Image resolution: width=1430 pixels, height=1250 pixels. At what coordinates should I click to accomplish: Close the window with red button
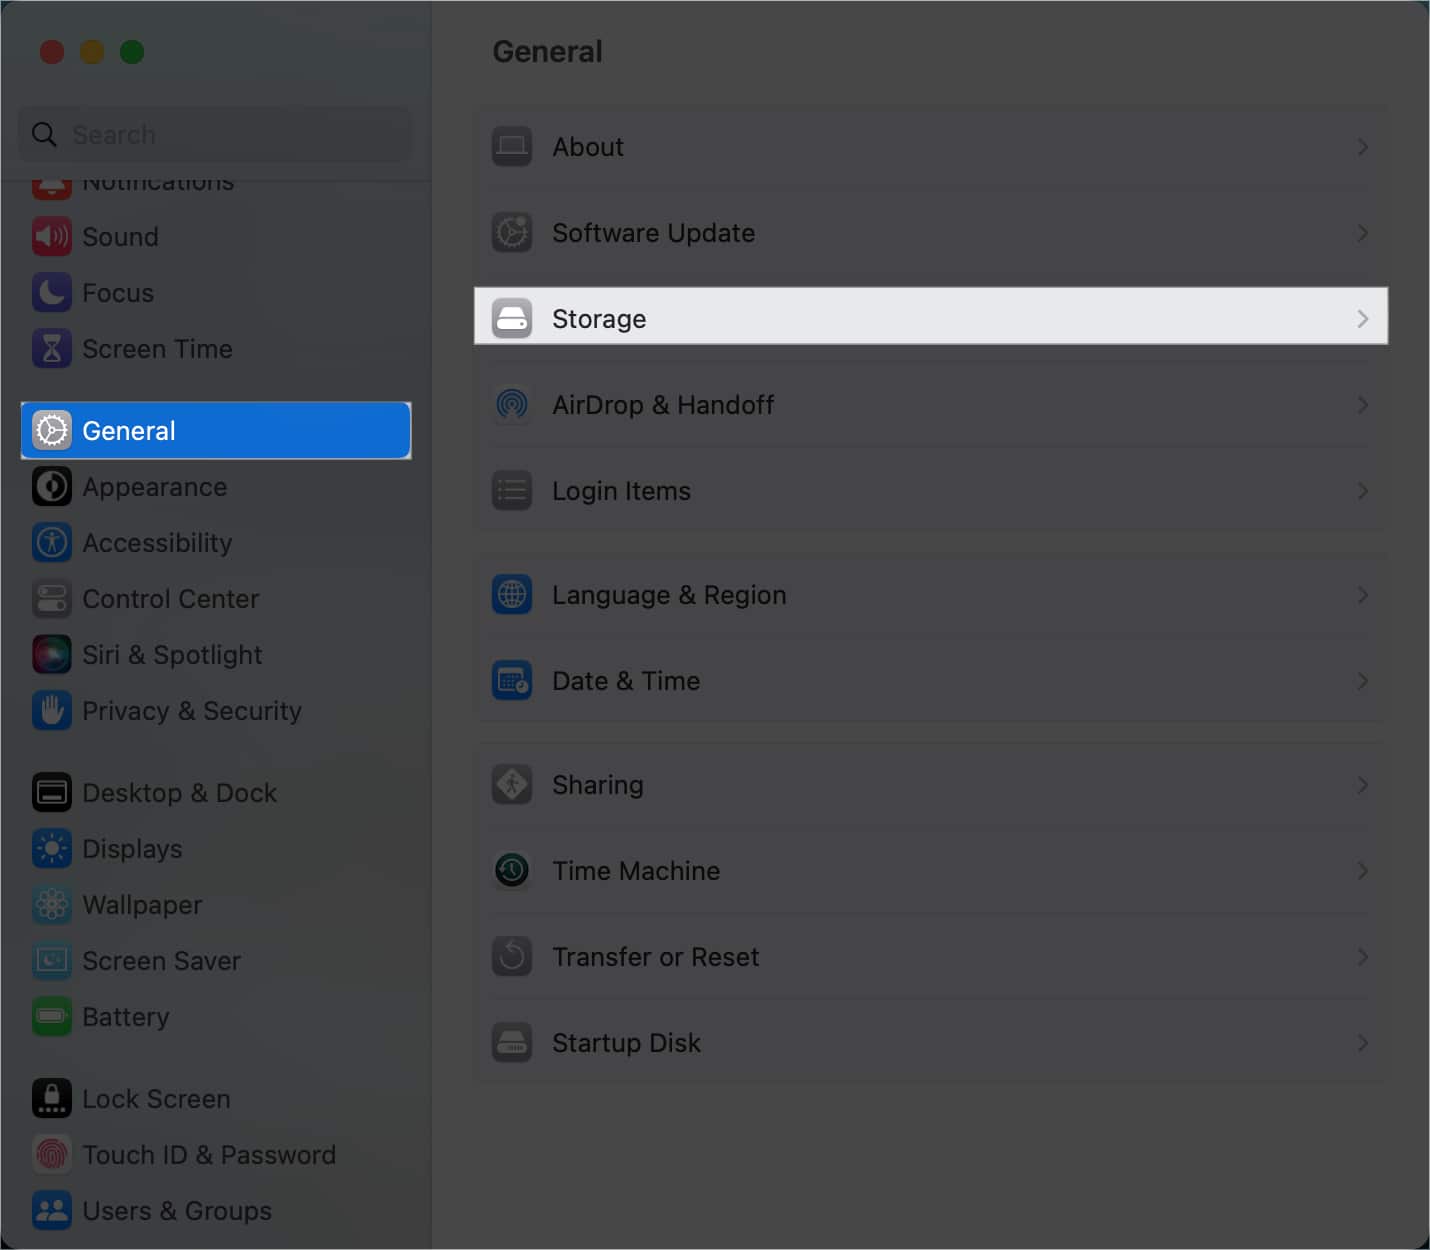[x=52, y=52]
